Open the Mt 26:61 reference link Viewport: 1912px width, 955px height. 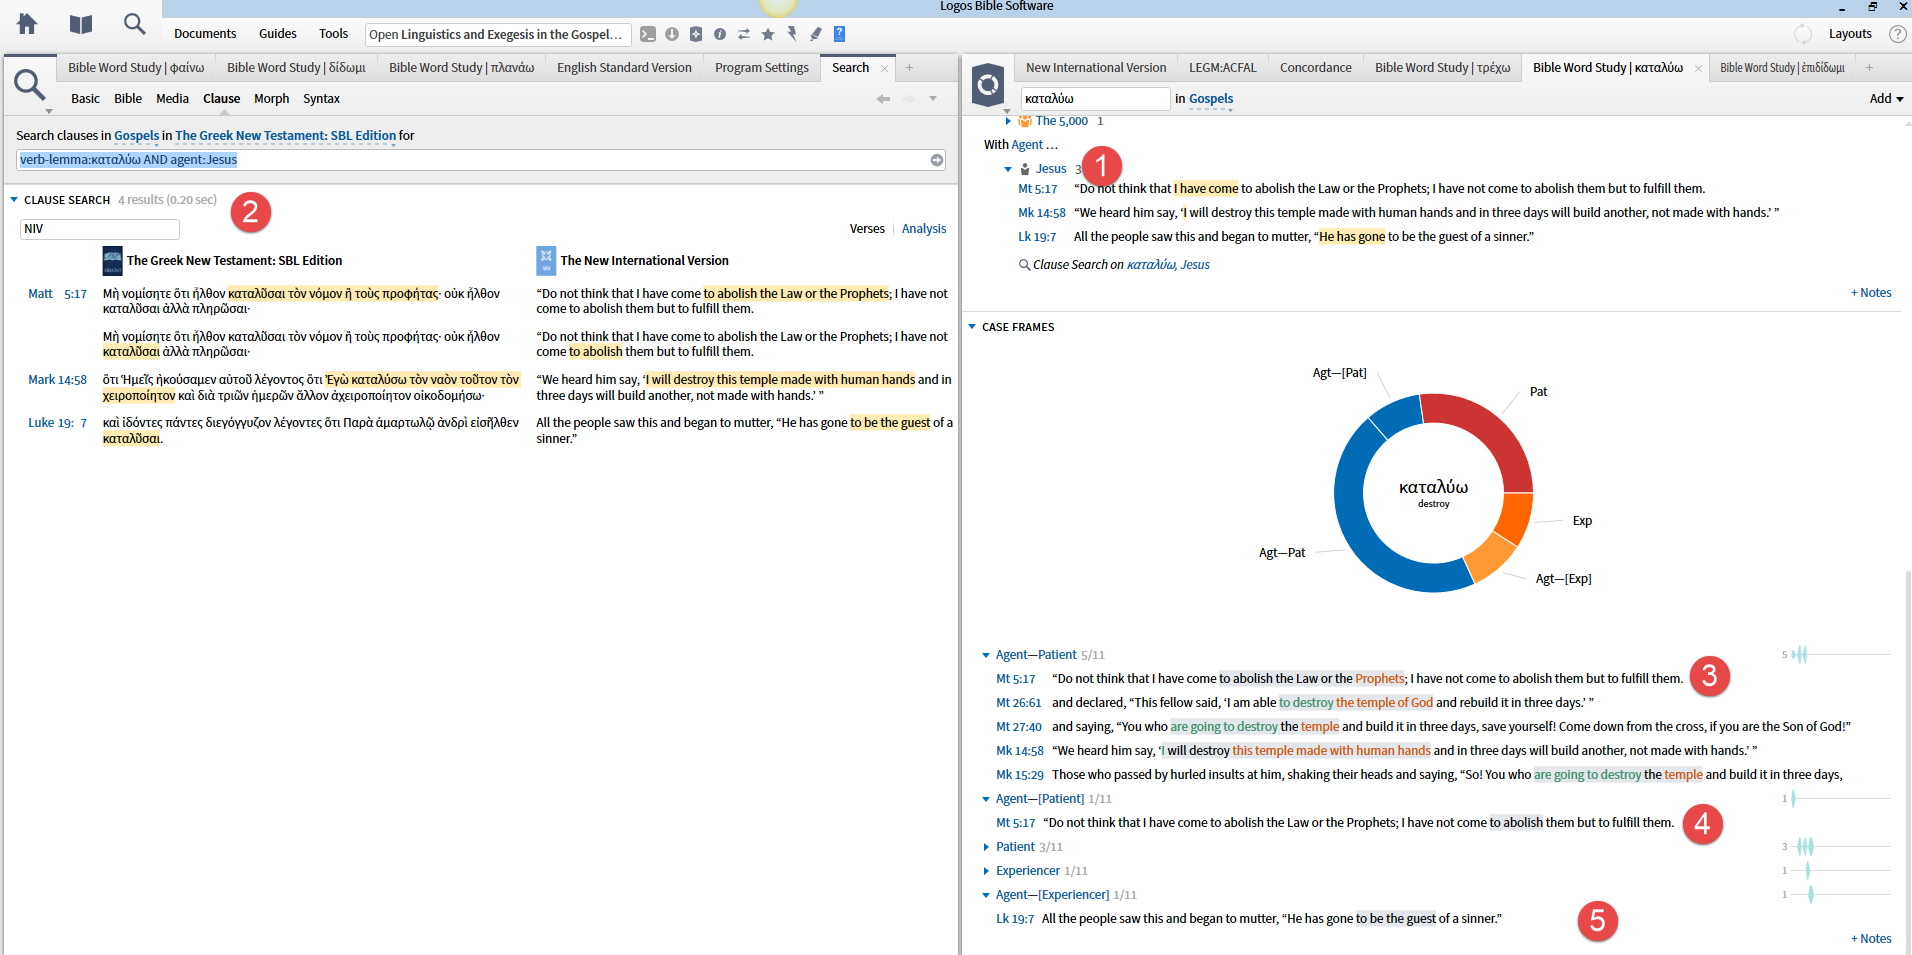pyautogui.click(x=1019, y=703)
